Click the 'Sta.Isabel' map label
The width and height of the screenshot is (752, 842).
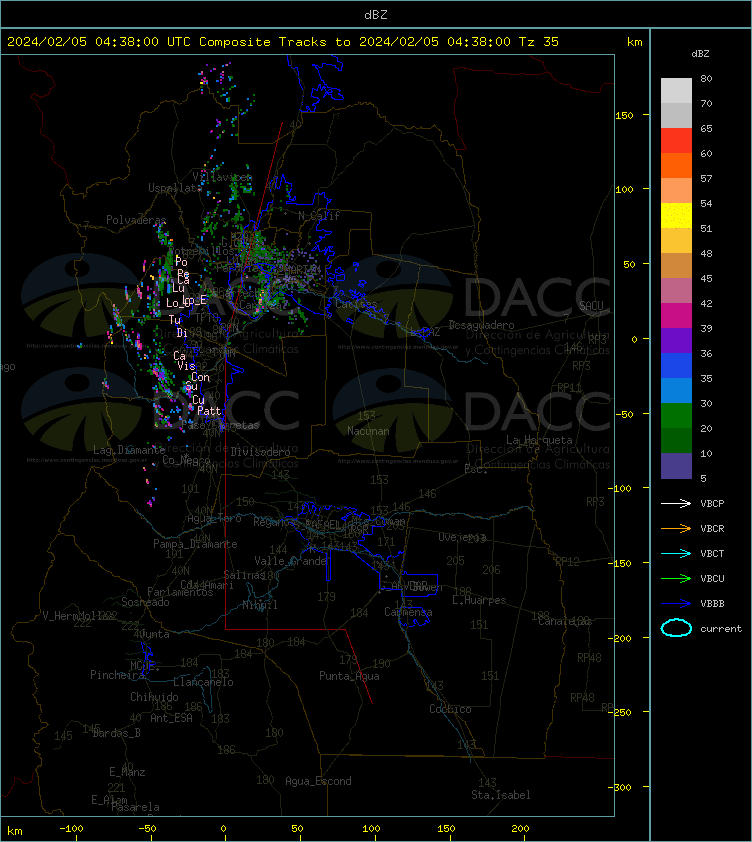[x=501, y=795]
